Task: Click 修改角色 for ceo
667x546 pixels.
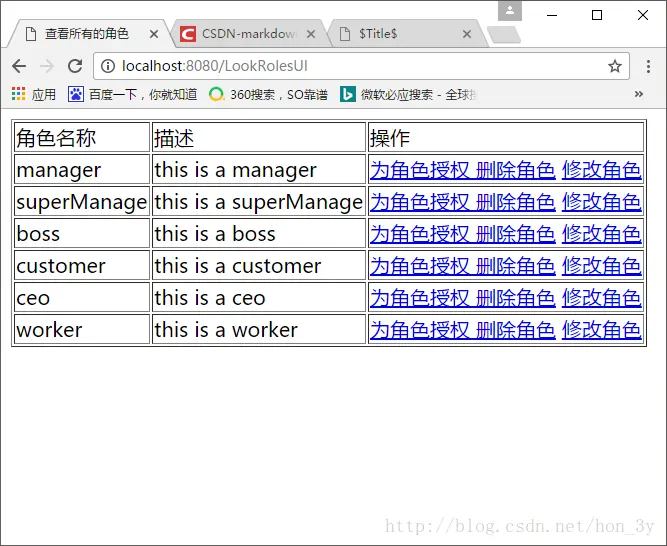Action: (x=601, y=298)
